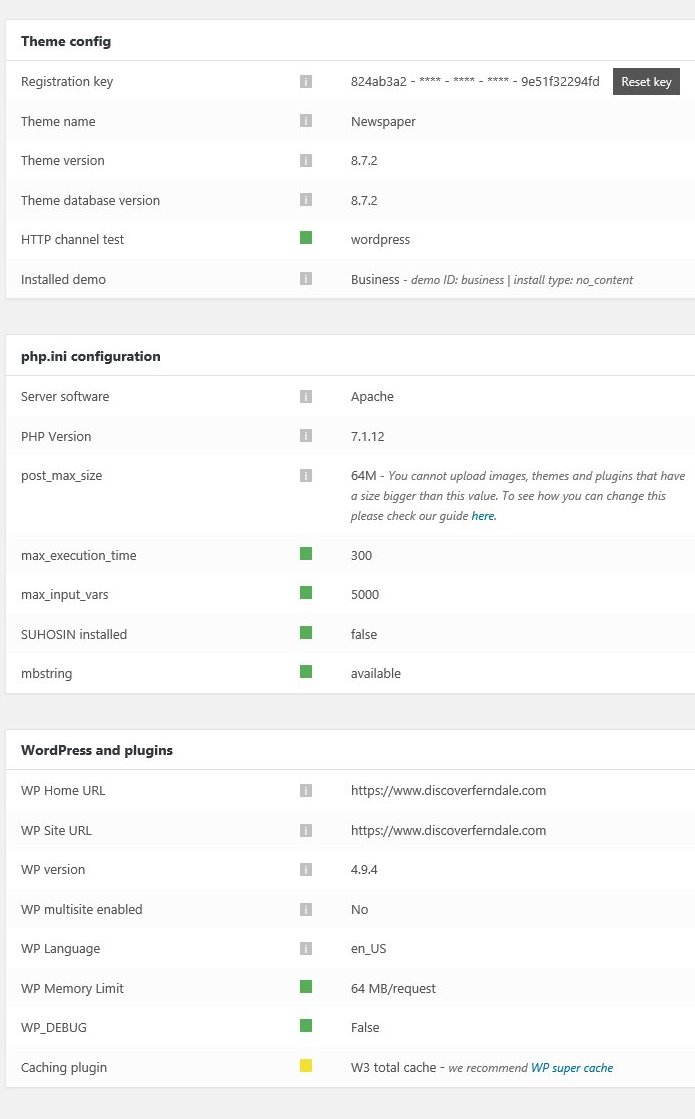Click the WP Site URL value

pyautogui.click(x=448, y=830)
